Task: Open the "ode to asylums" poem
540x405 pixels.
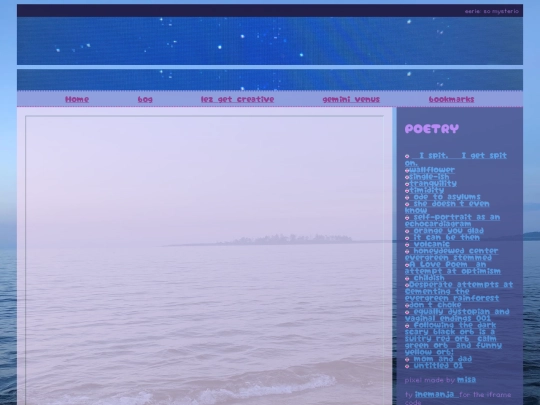Action: 446,197
